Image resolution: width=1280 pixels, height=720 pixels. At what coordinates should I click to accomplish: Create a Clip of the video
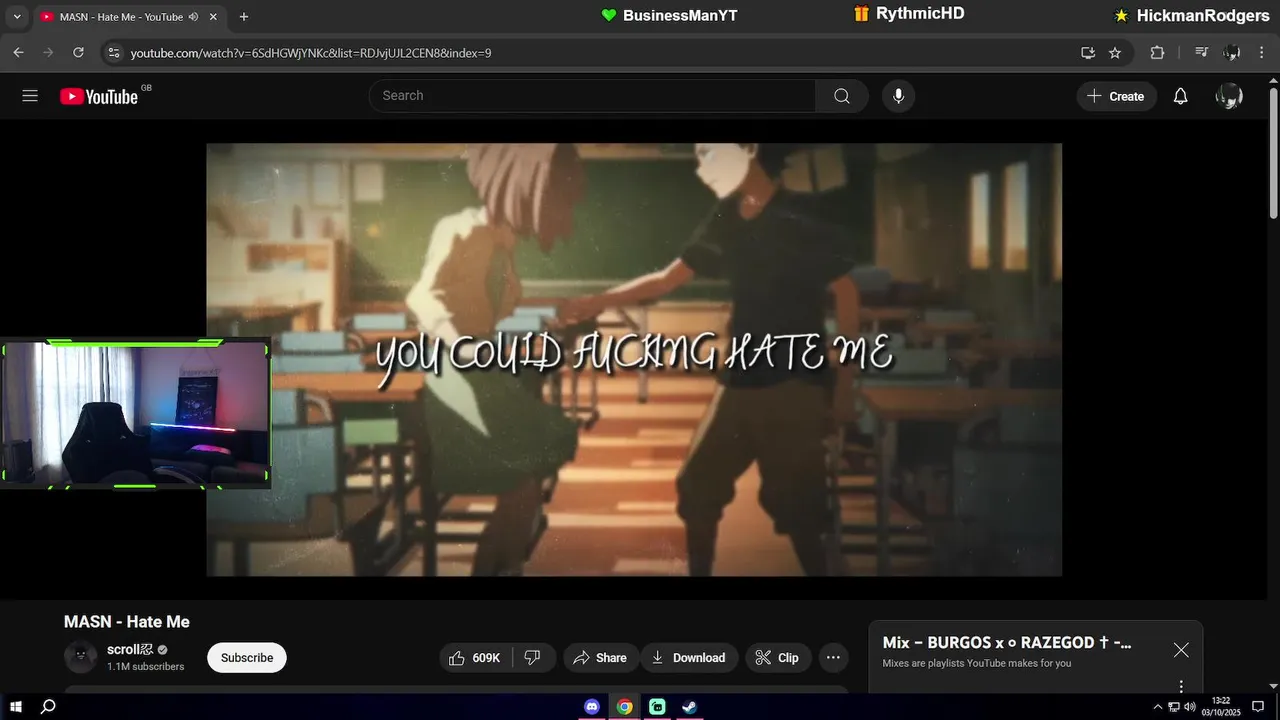point(777,657)
